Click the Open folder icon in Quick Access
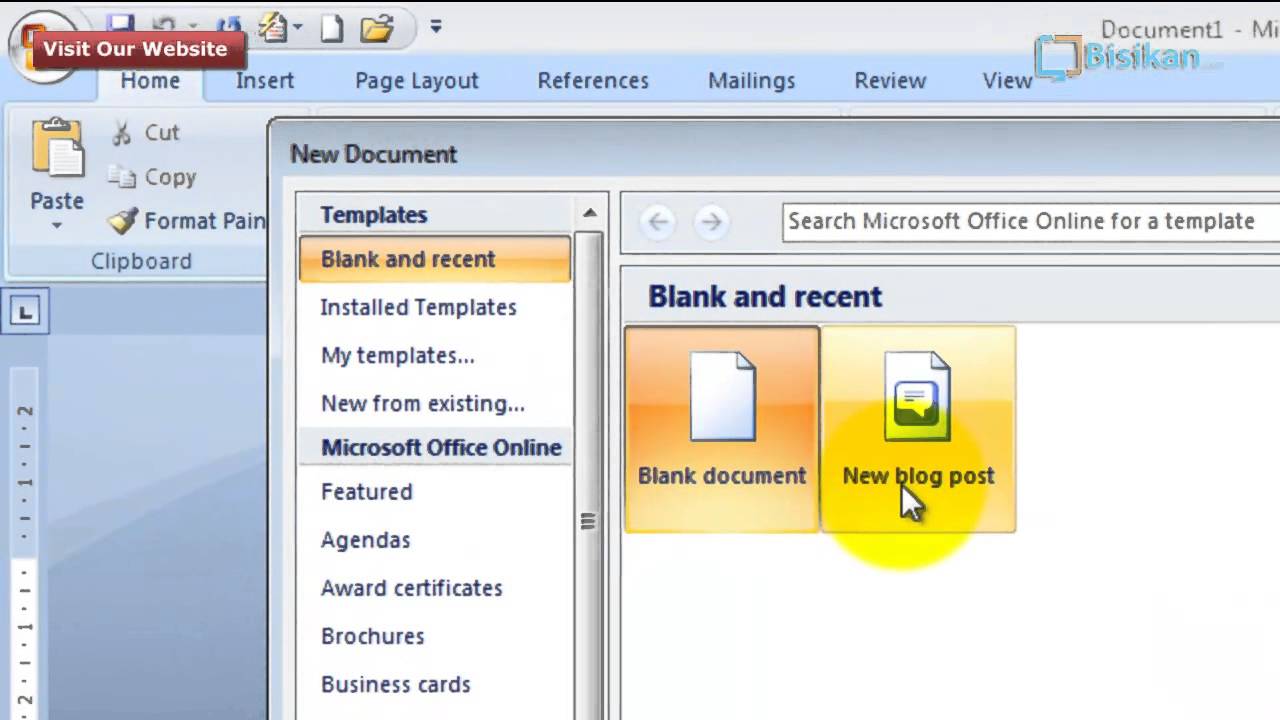 [377, 27]
